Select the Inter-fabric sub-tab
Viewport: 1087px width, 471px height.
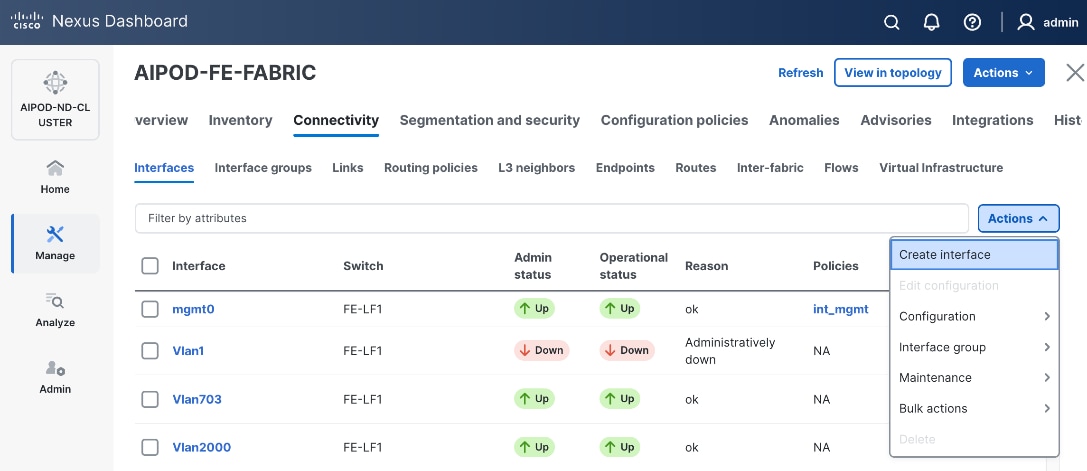coord(770,168)
